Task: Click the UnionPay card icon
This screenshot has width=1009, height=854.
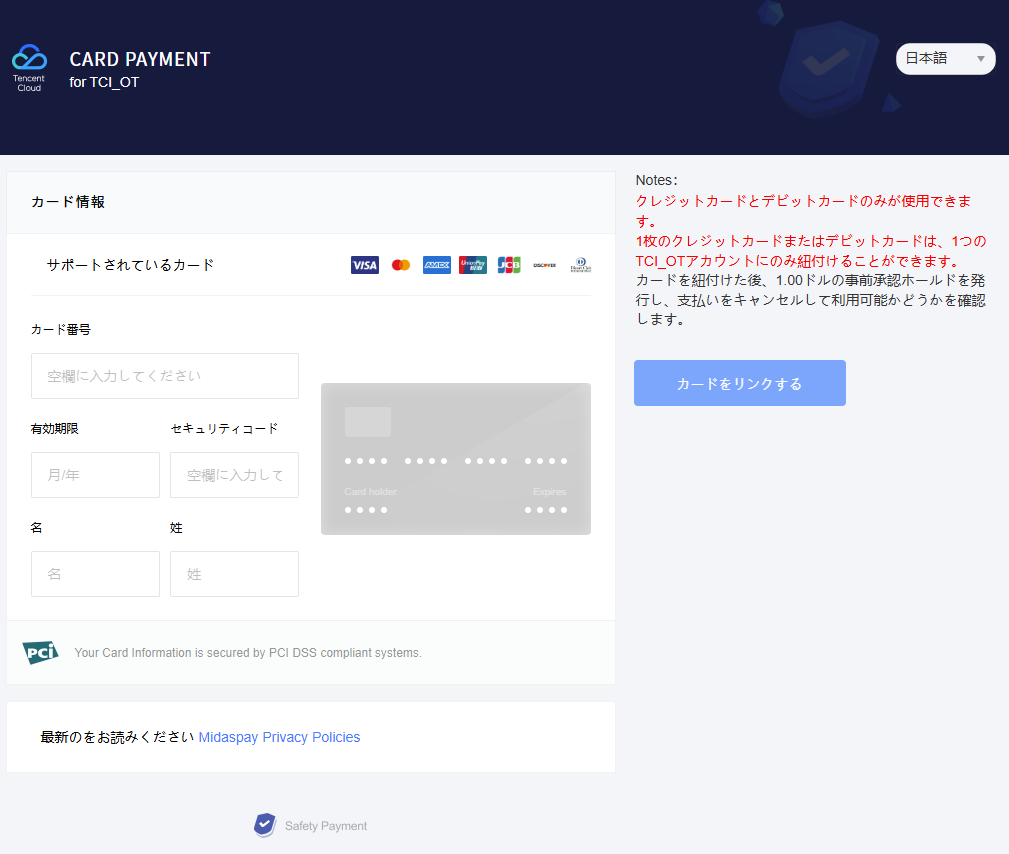Action: 473,265
